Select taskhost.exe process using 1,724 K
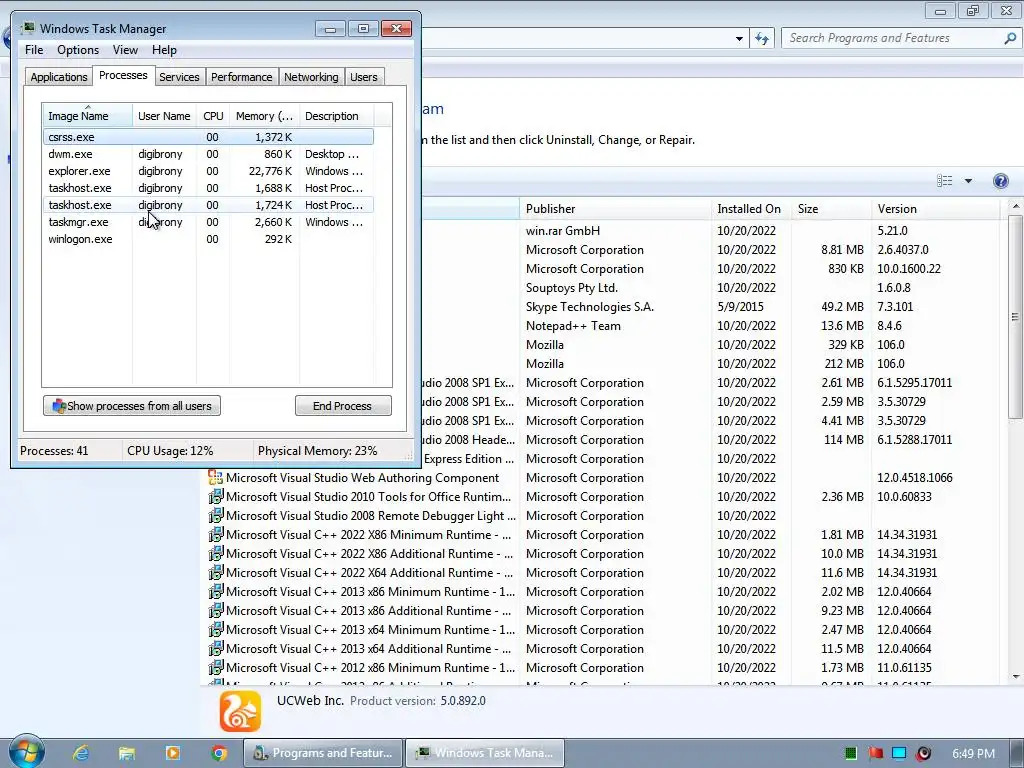Viewport: 1024px width, 768px height. coord(208,205)
